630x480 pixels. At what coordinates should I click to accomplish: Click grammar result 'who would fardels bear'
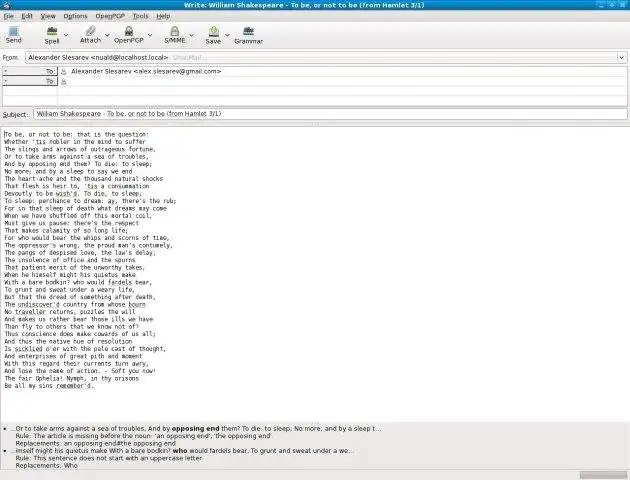184,451
